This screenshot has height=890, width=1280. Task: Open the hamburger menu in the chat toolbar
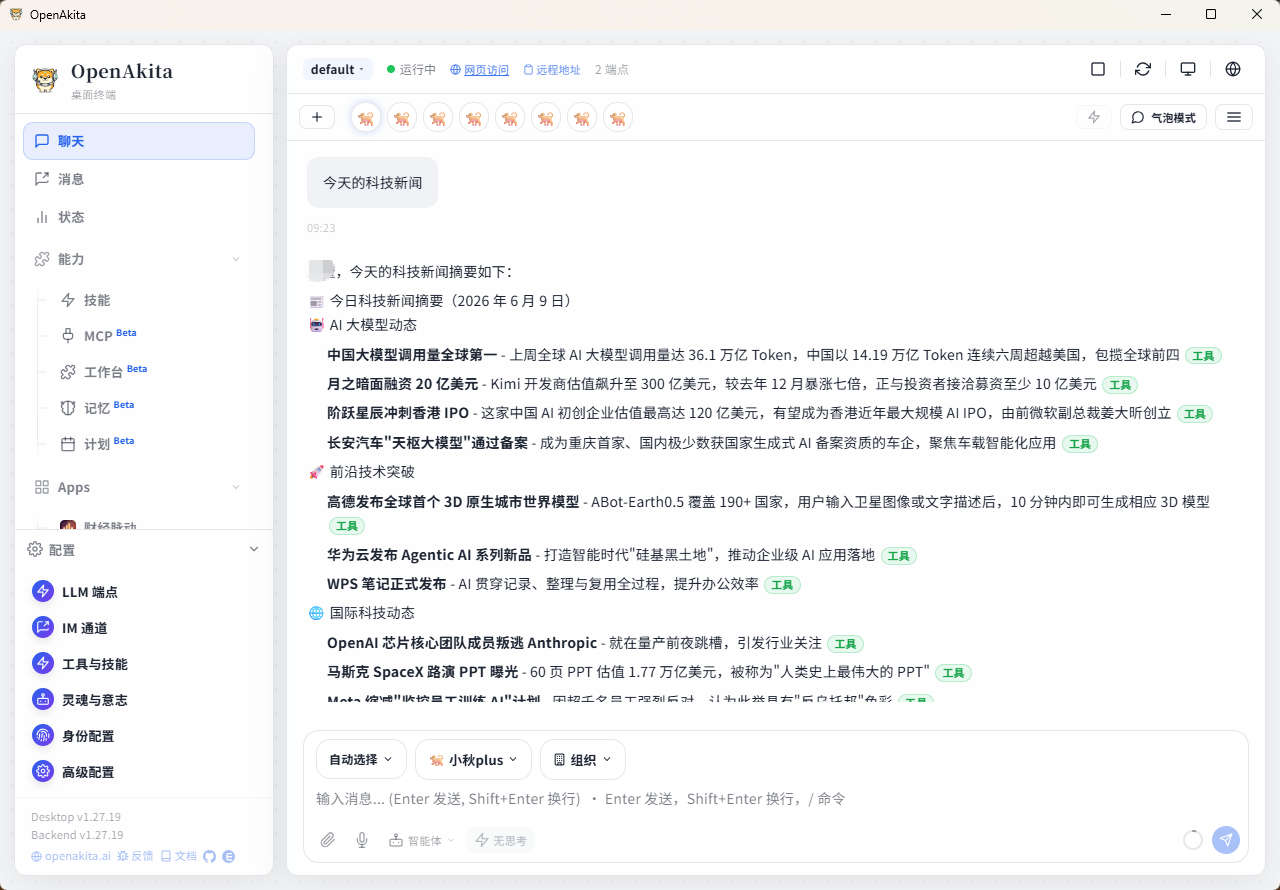tap(1234, 117)
